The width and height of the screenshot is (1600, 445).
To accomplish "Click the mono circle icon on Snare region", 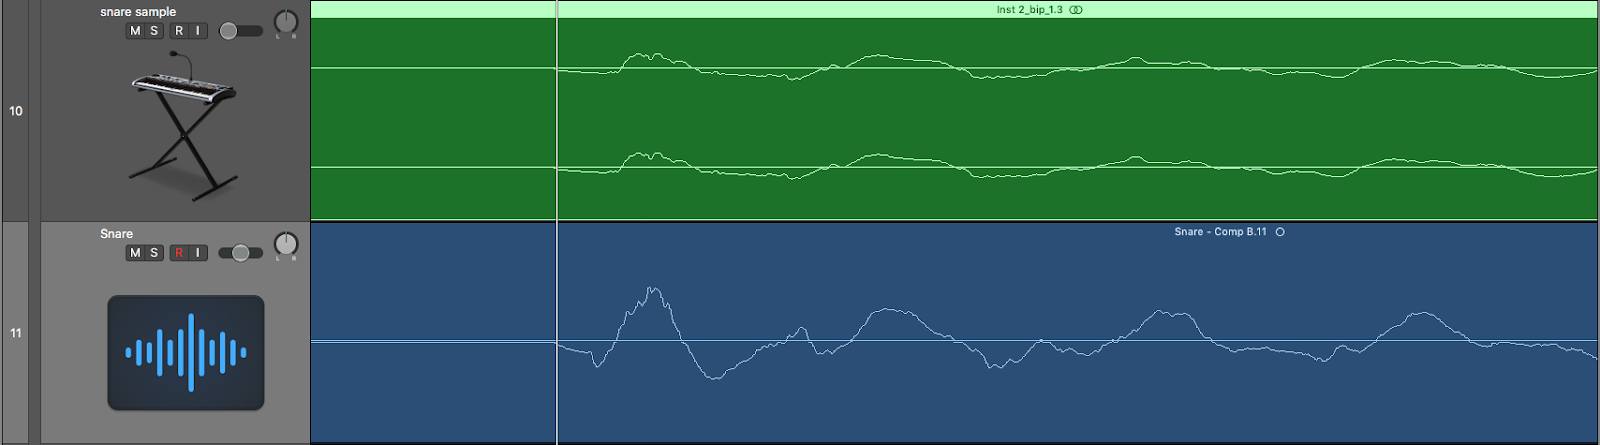I will [x=1280, y=232].
